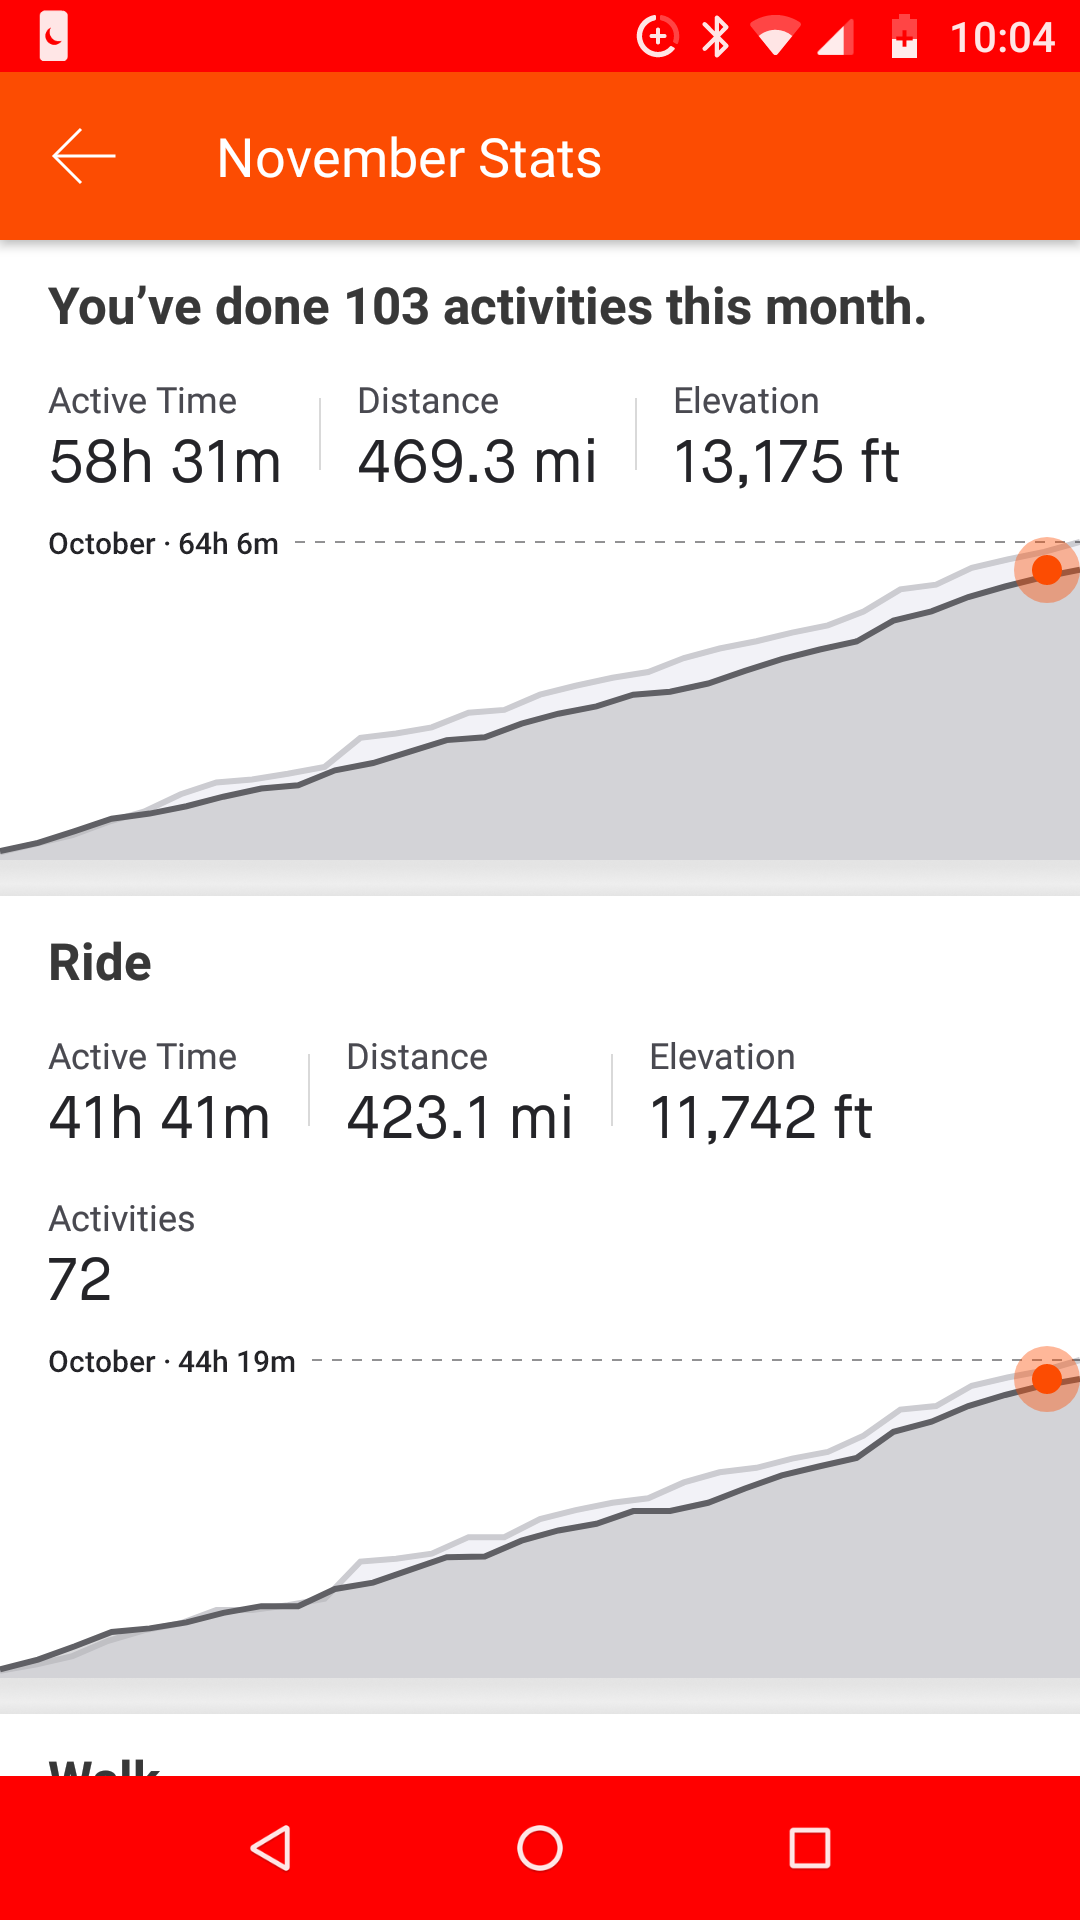Open recent apps square button
1080x1920 pixels.
809,1848
